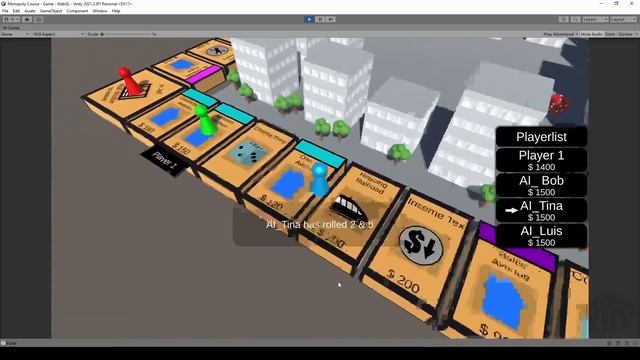Screen dimensions: 640x360
Task: Toggle the Stats overlay
Action: 610,34
